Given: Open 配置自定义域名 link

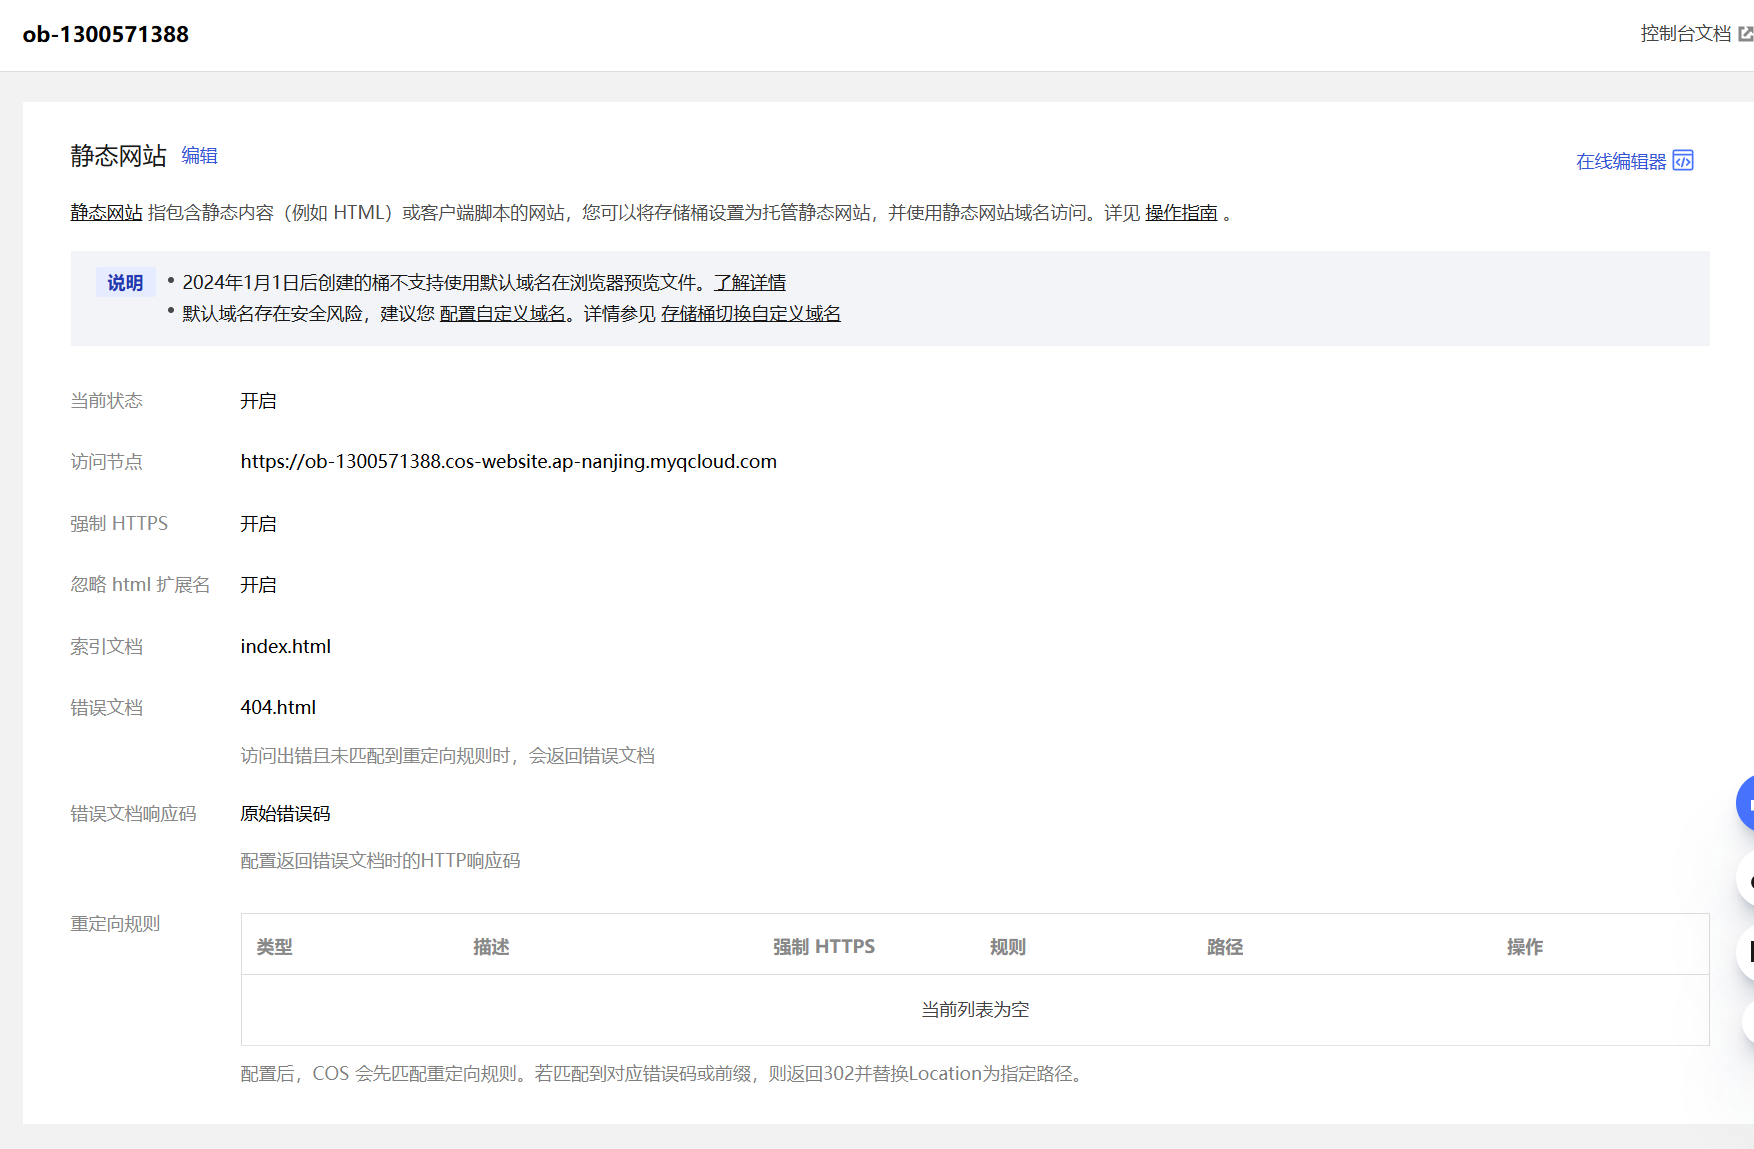Looking at the screenshot, I should click(503, 314).
